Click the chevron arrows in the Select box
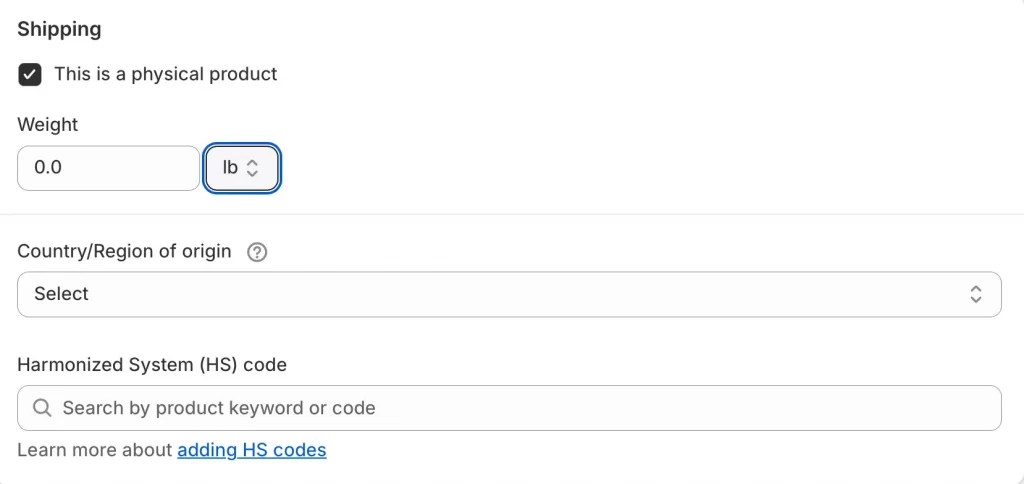The height and width of the screenshot is (484, 1024). pyautogui.click(x=976, y=294)
